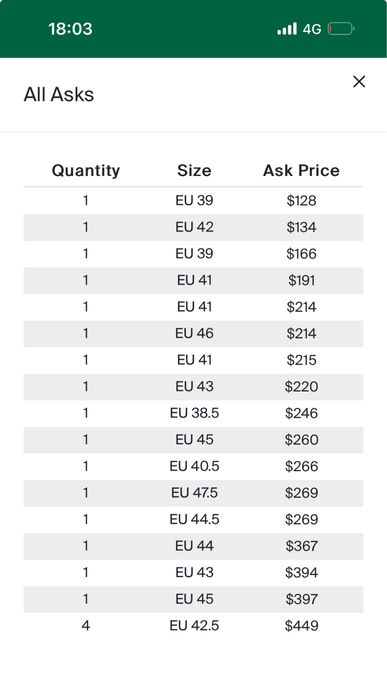Choose the EU 44 ask at $367
Screen dimensions: 387x699
tap(194, 546)
